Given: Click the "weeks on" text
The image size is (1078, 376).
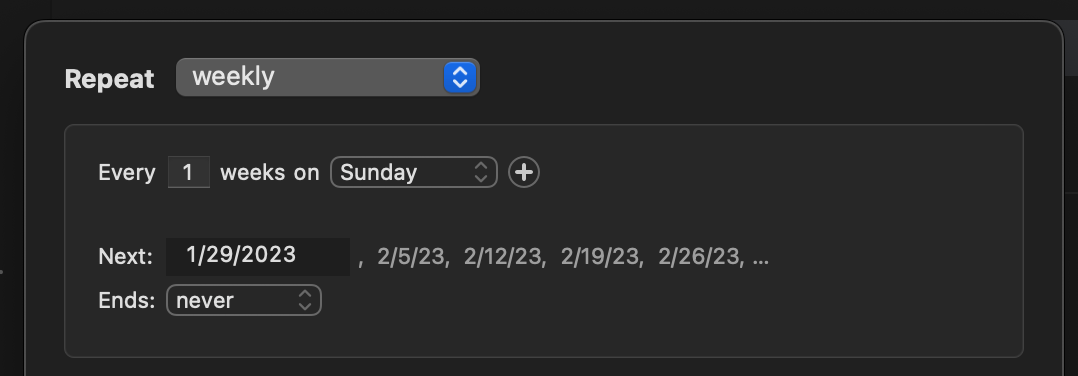Looking at the screenshot, I should tap(270, 172).
